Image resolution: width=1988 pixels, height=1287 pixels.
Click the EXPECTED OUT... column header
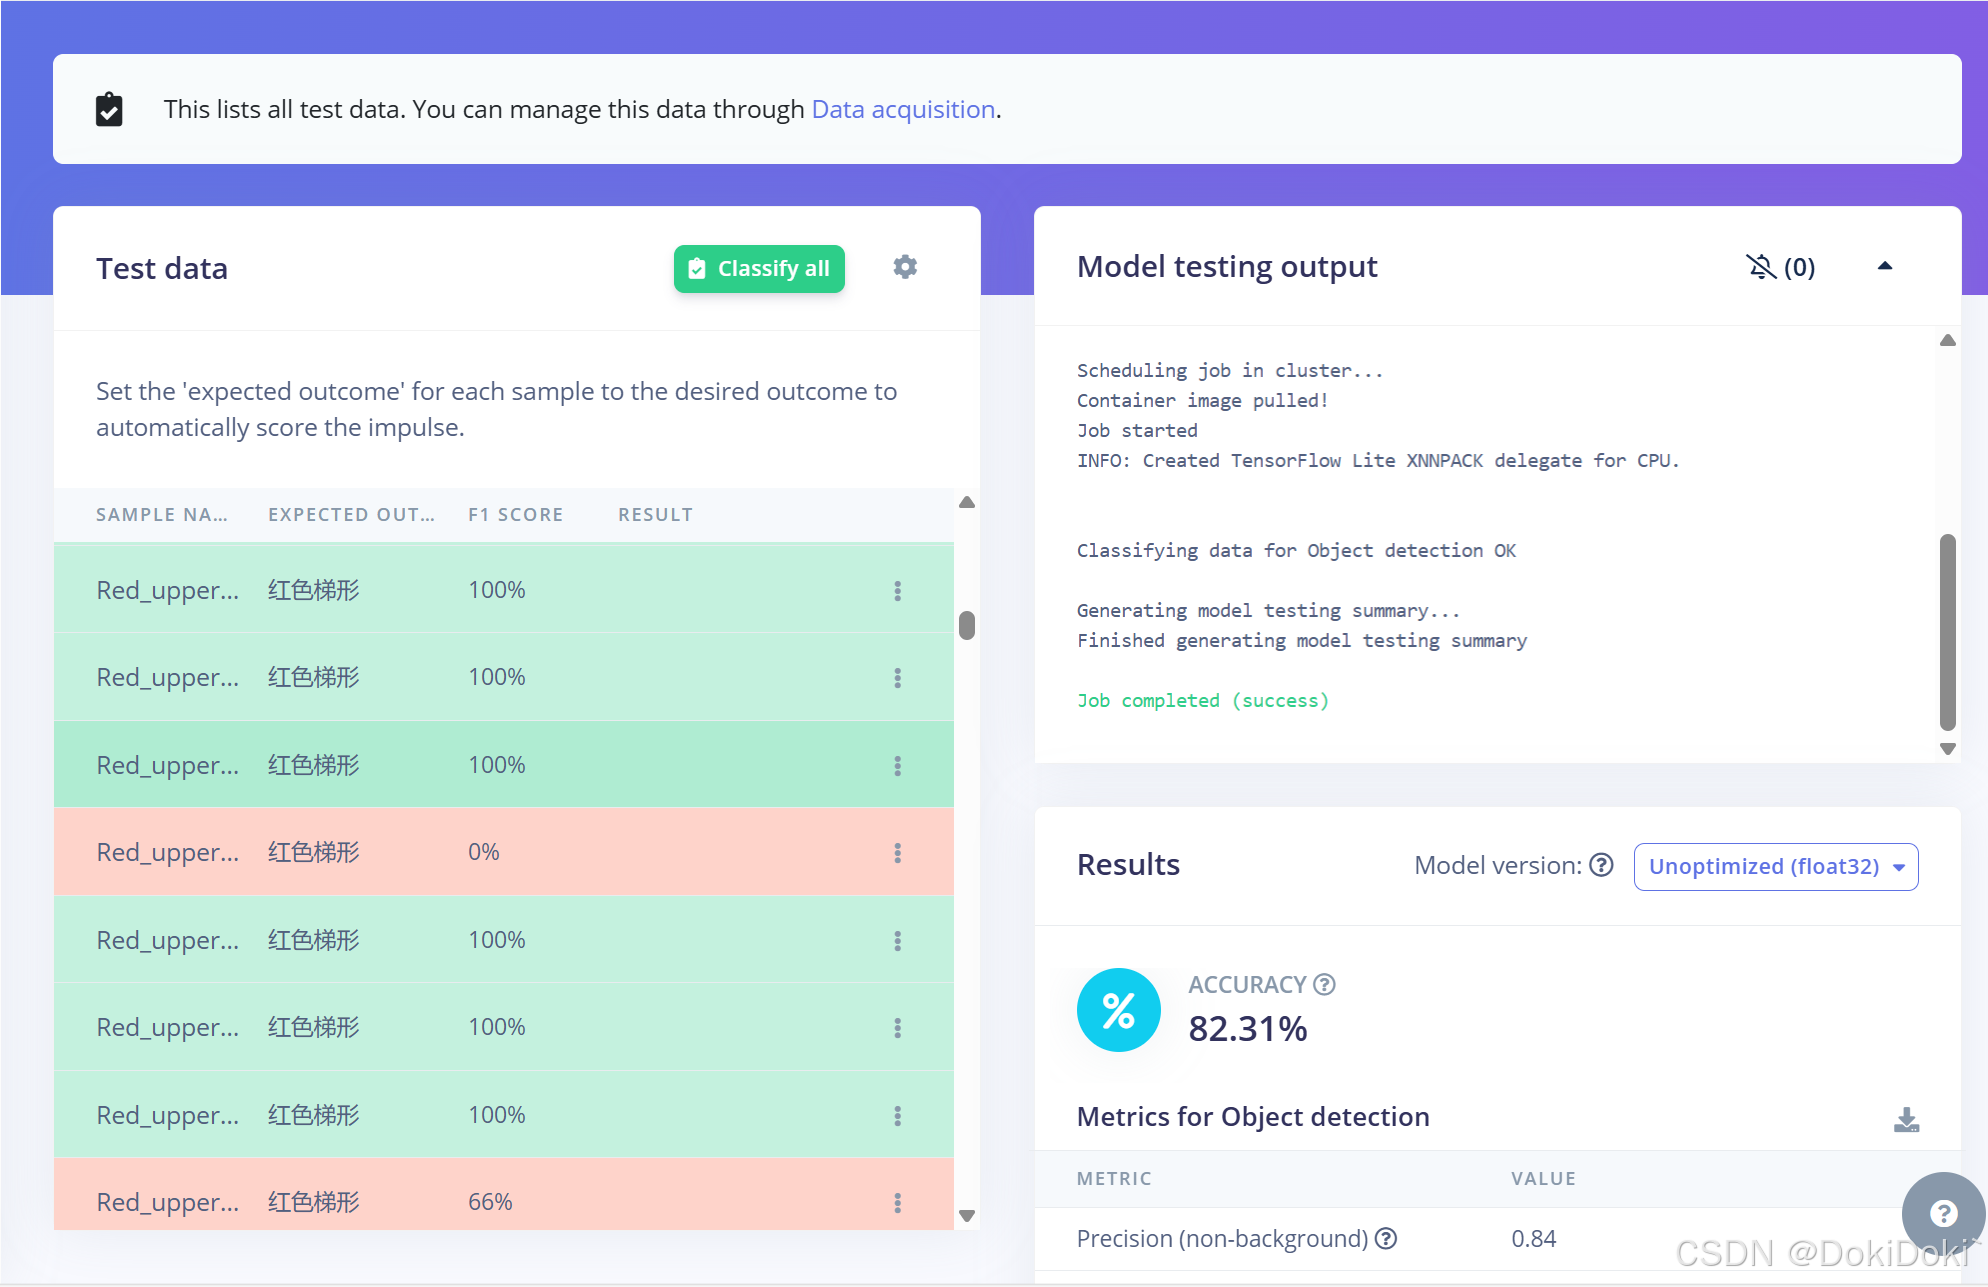coord(351,515)
